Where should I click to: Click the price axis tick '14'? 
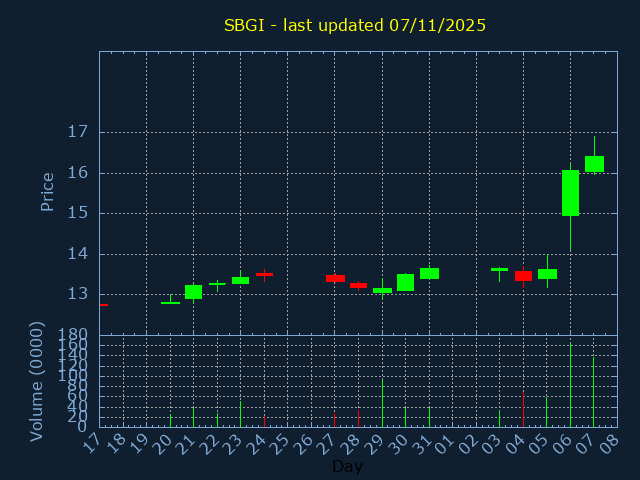pyautogui.click(x=78, y=254)
